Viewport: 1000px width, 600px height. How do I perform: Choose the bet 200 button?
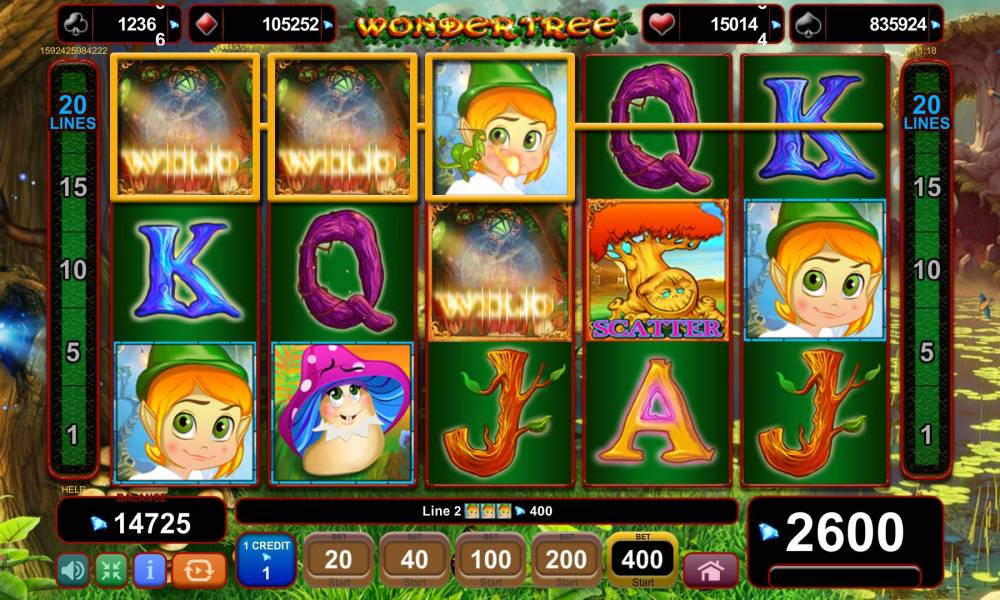[x=566, y=560]
